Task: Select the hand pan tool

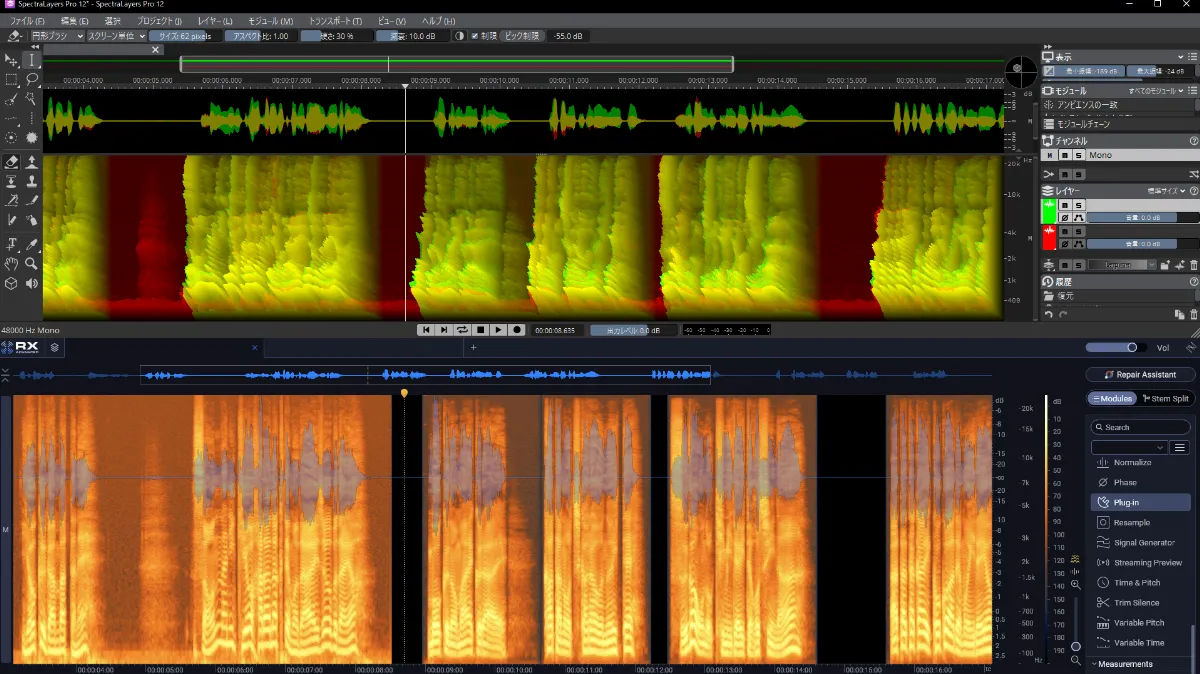Action: pos(12,263)
